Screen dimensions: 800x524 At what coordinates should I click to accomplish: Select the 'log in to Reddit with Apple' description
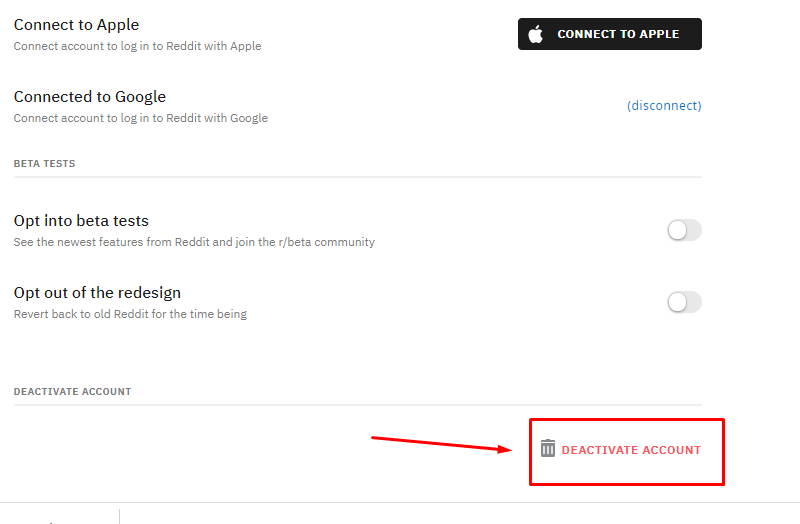(138, 46)
